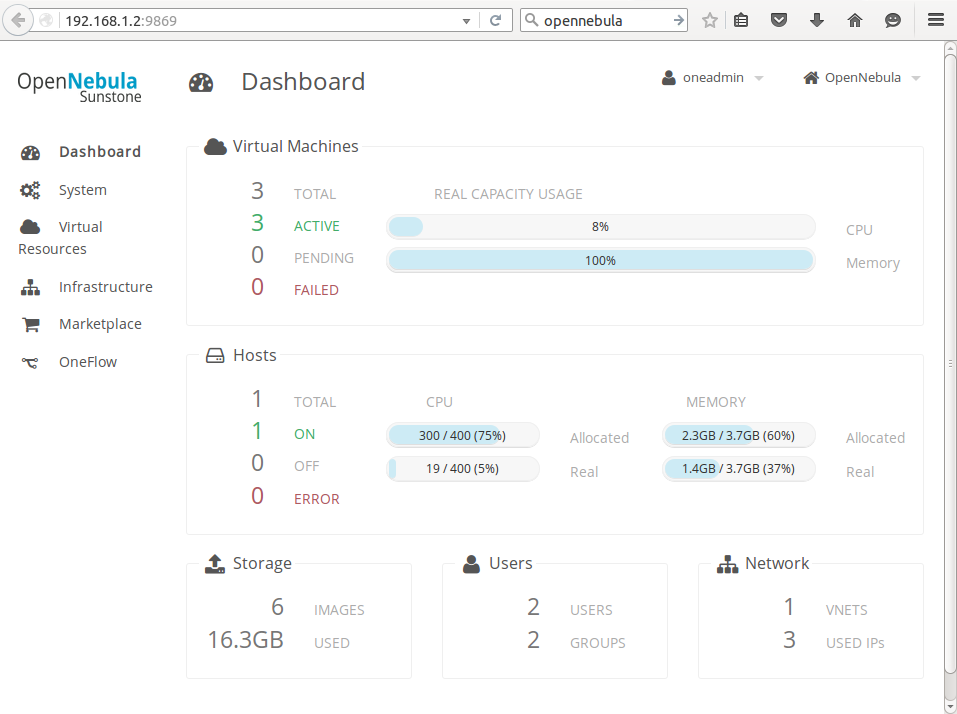Click the OneFlow icon in sidebar
Image resolution: width=957 pixels, height=714 pixels.
[x=30, y=362]
